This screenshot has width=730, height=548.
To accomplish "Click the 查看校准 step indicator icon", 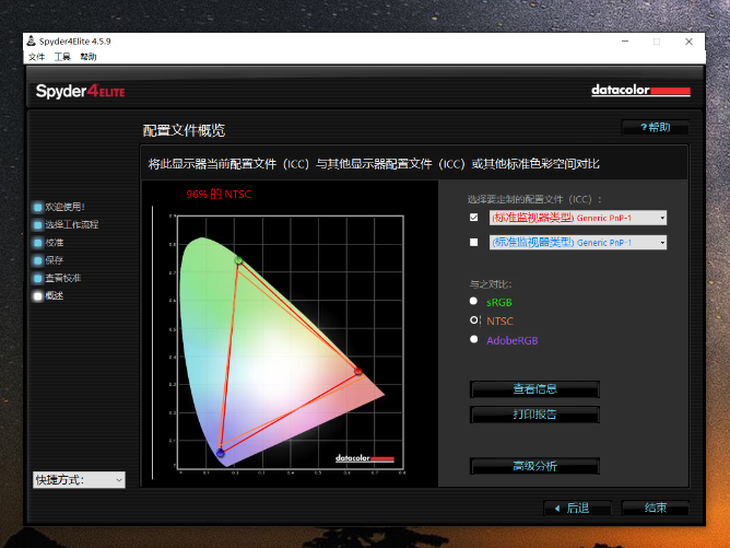I will click(x=38, y=278).
